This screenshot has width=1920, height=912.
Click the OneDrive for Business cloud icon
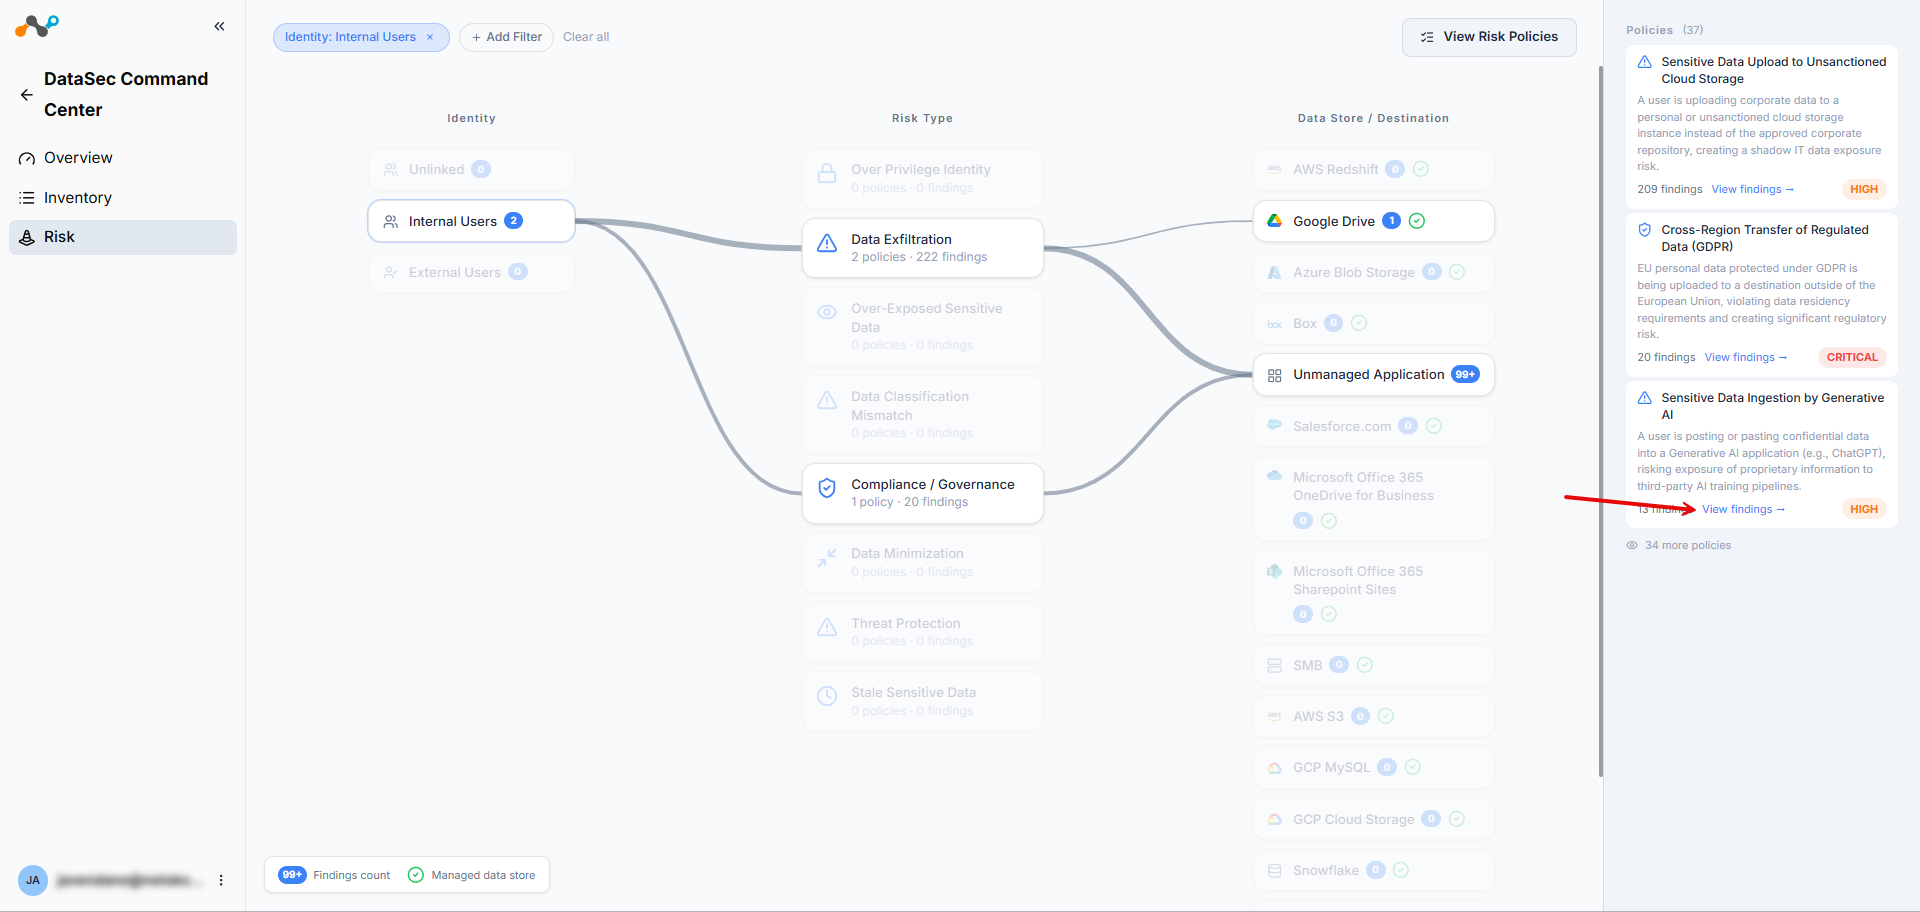[x=1274, y=476]
